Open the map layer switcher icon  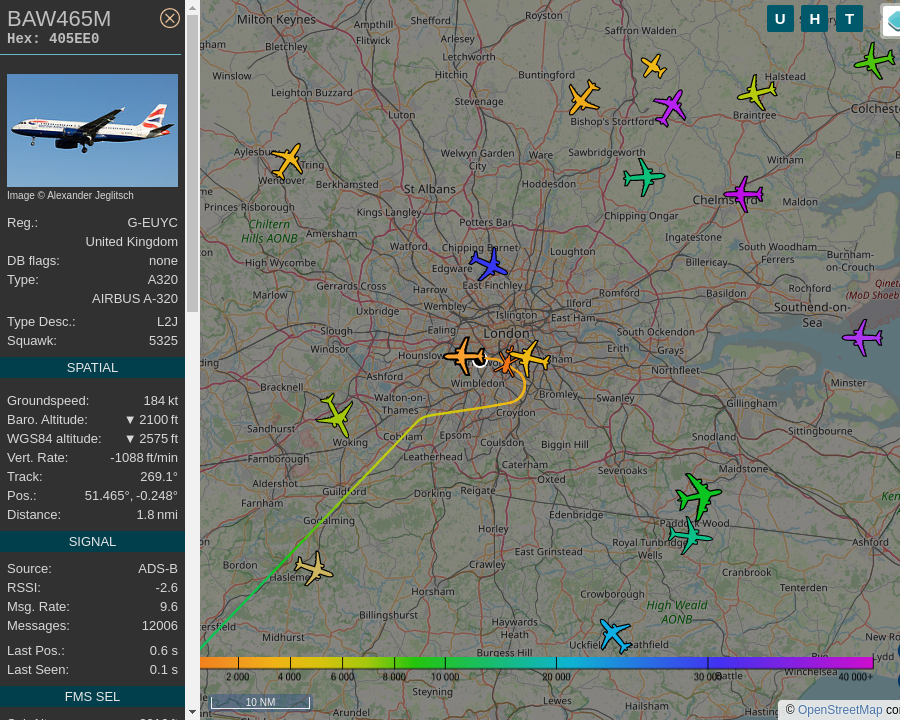(x=891, y=20)
